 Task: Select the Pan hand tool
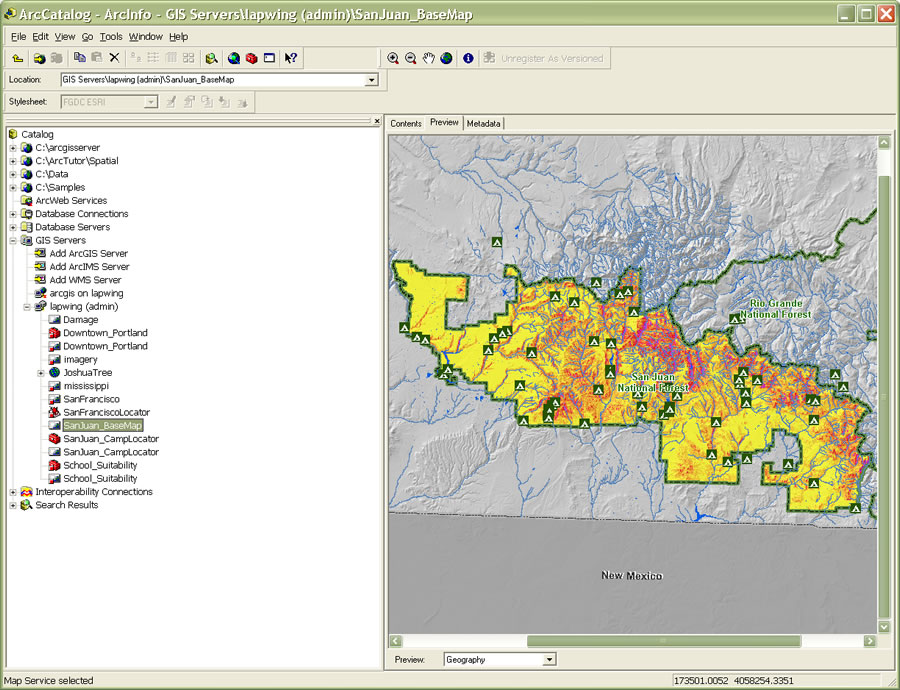coord(428,58)
